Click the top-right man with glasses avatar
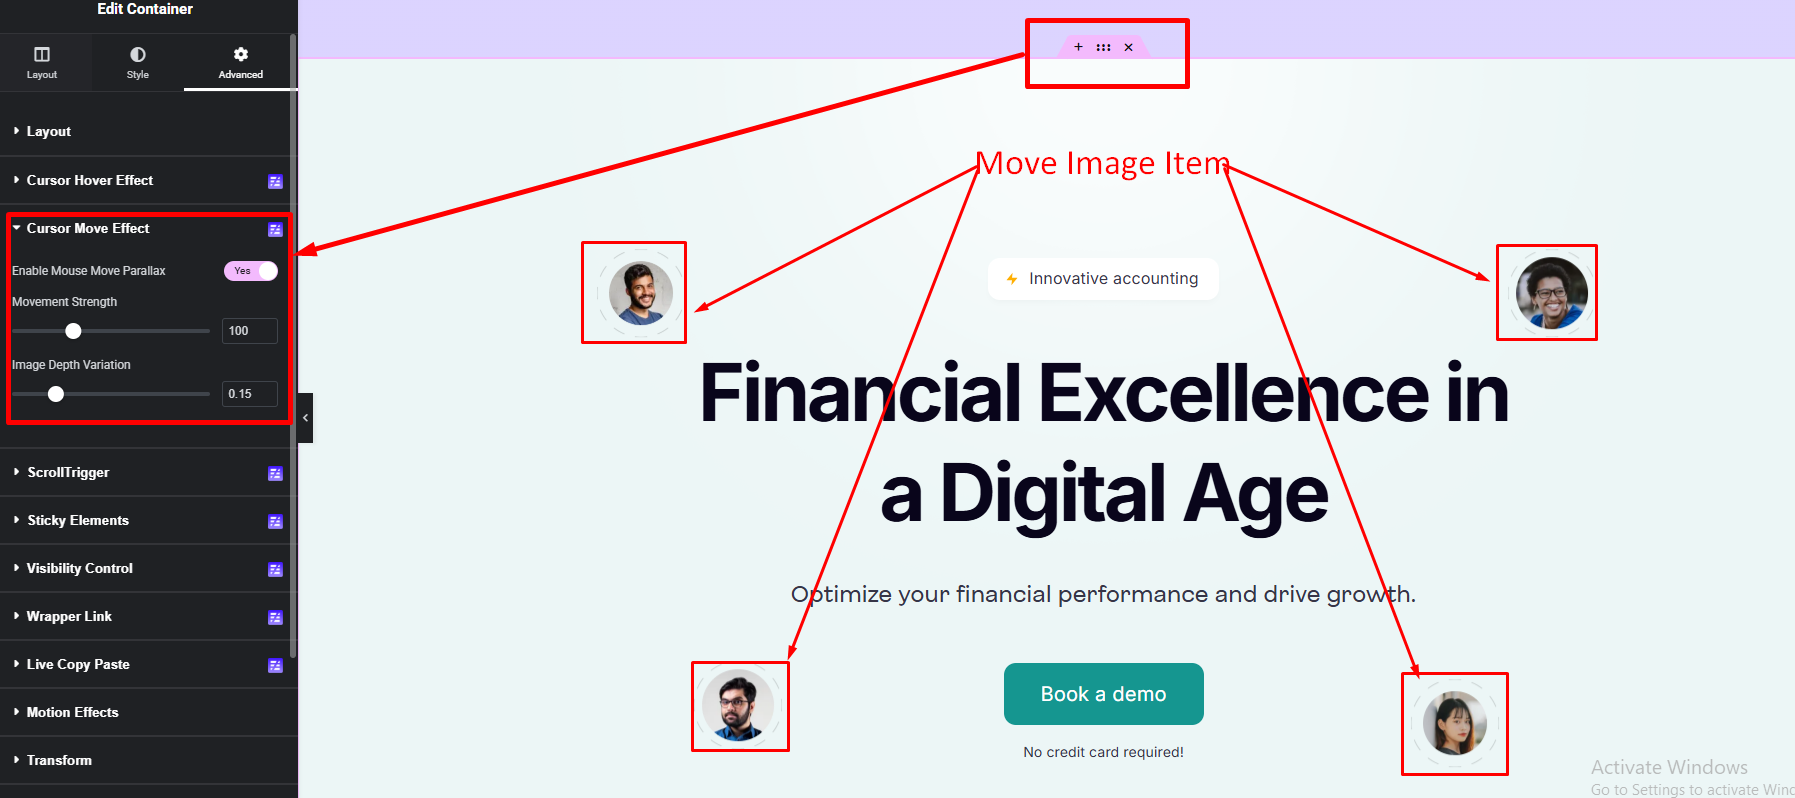 1551,293
